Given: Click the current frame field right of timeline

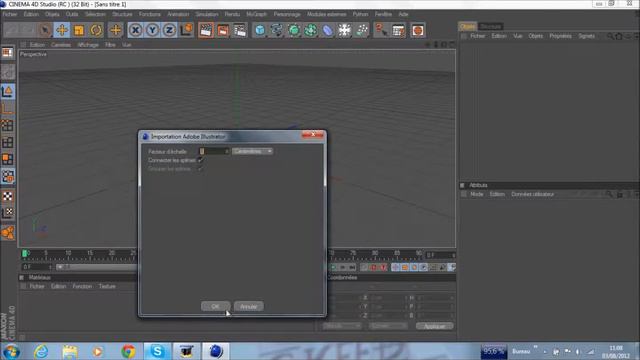Looking at the screenshot, I should 440,255.
